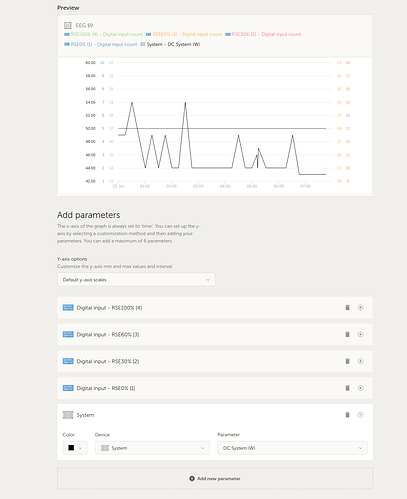Image resolution: width=407 pixels, height=499 pixels.
Task: Click the EEG 19 widget icon
Action: pos(68,25)
